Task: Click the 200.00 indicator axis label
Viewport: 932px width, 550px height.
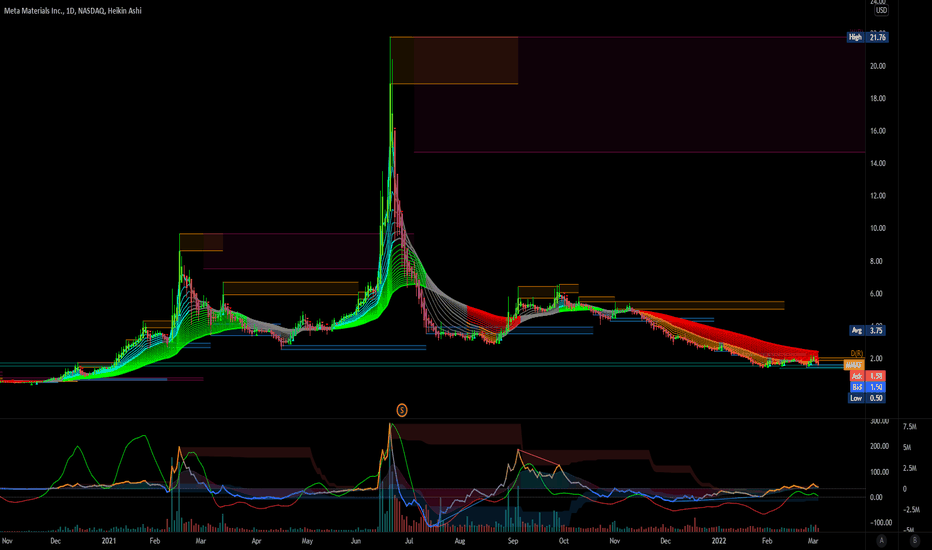Action: click(880, 446)
